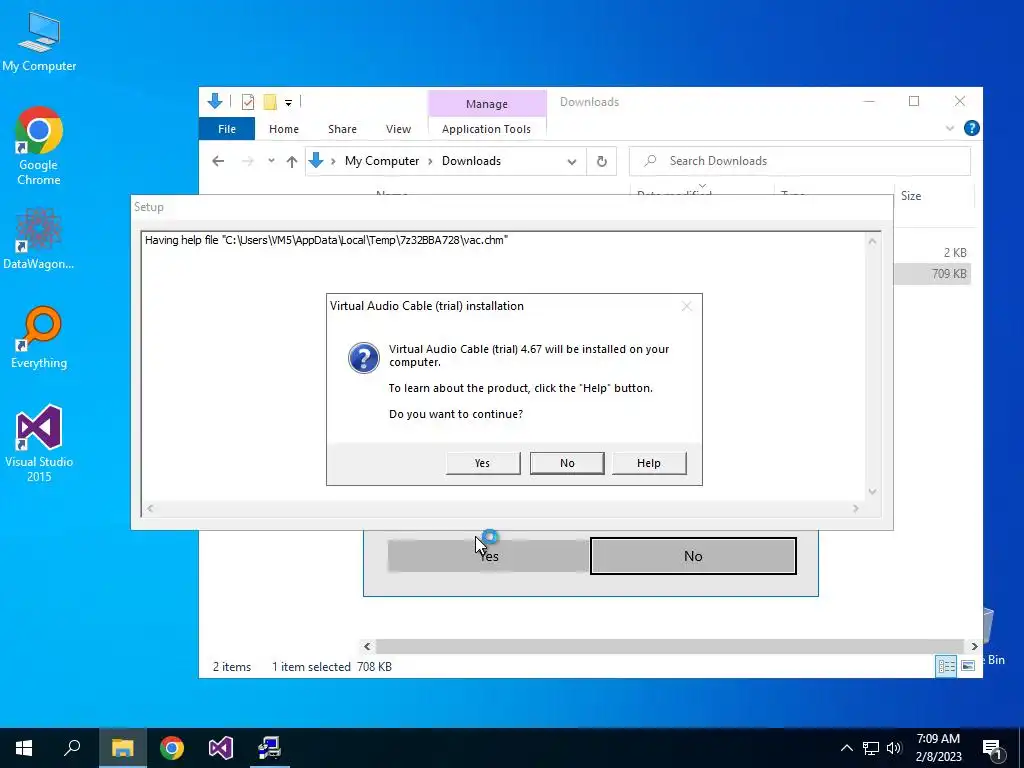Switch to the installer taskbar icon
Image resolution: width=1024 pixels, height=768 pixels.
269,748
